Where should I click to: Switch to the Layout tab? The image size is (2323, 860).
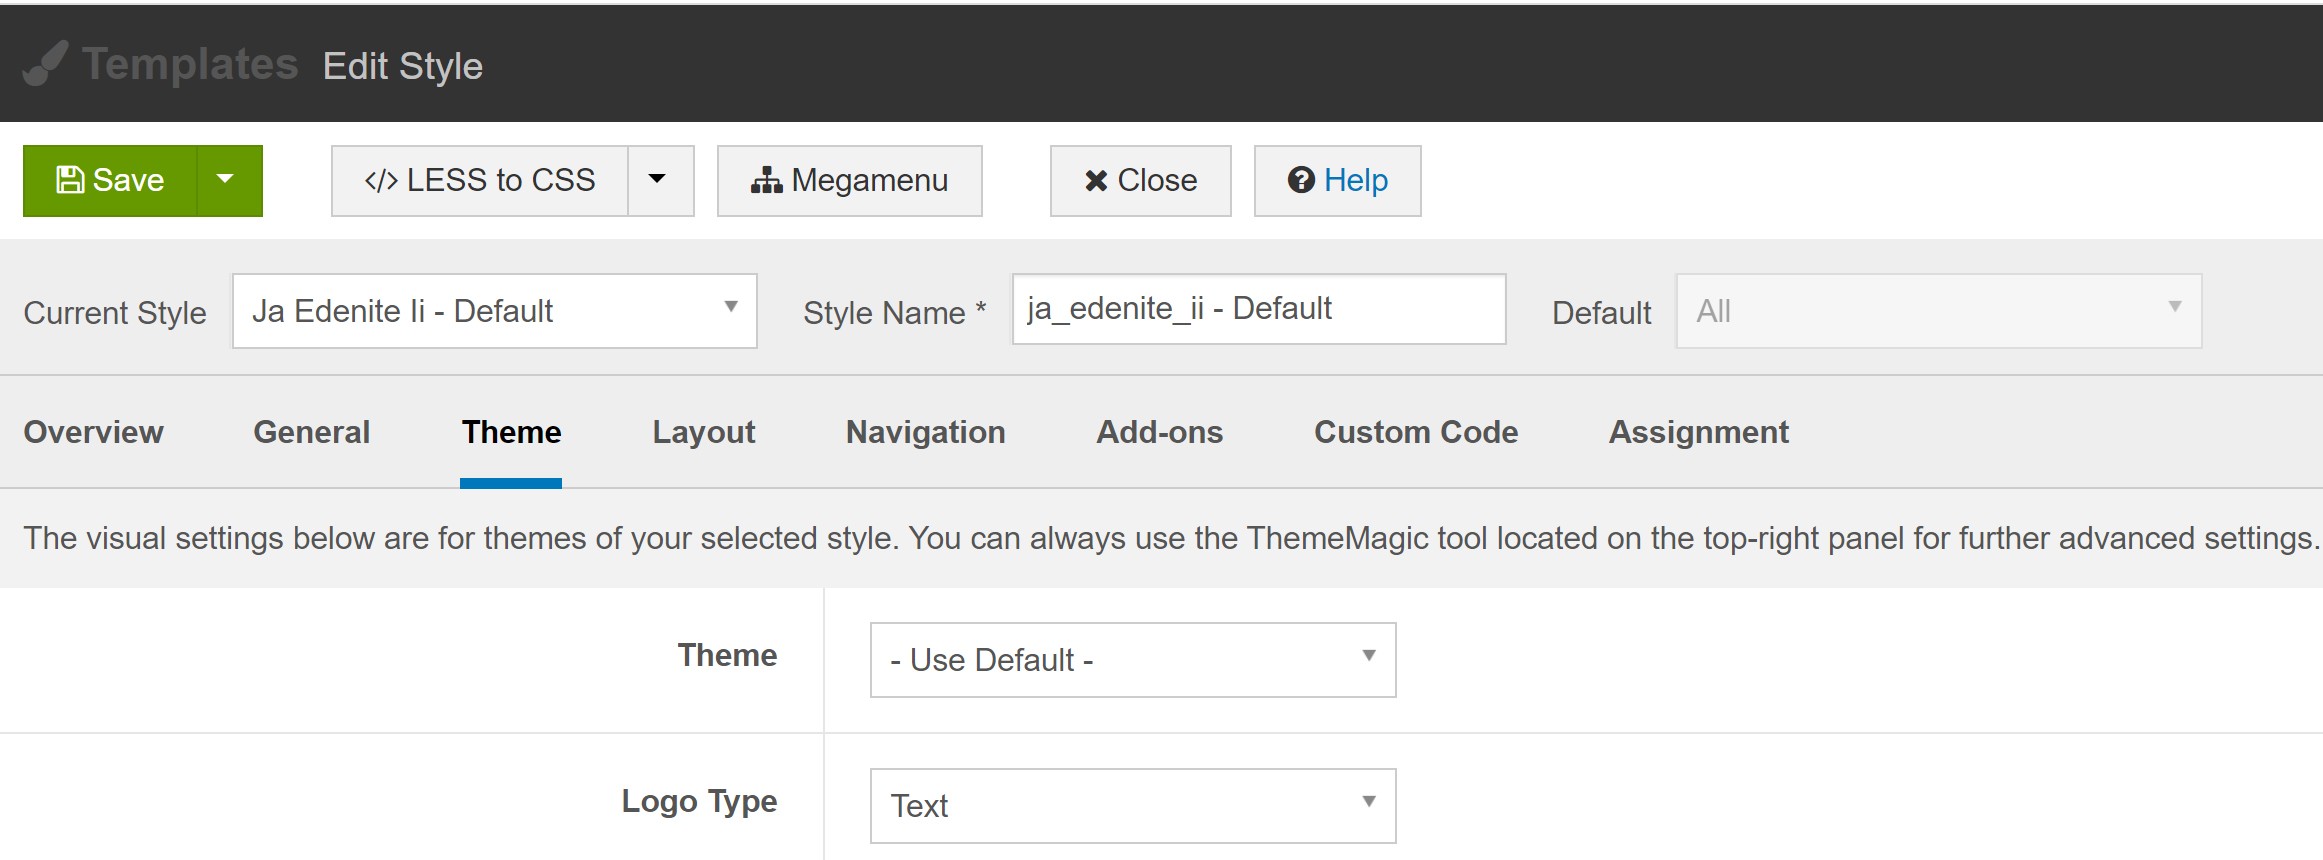click(703, 432)
